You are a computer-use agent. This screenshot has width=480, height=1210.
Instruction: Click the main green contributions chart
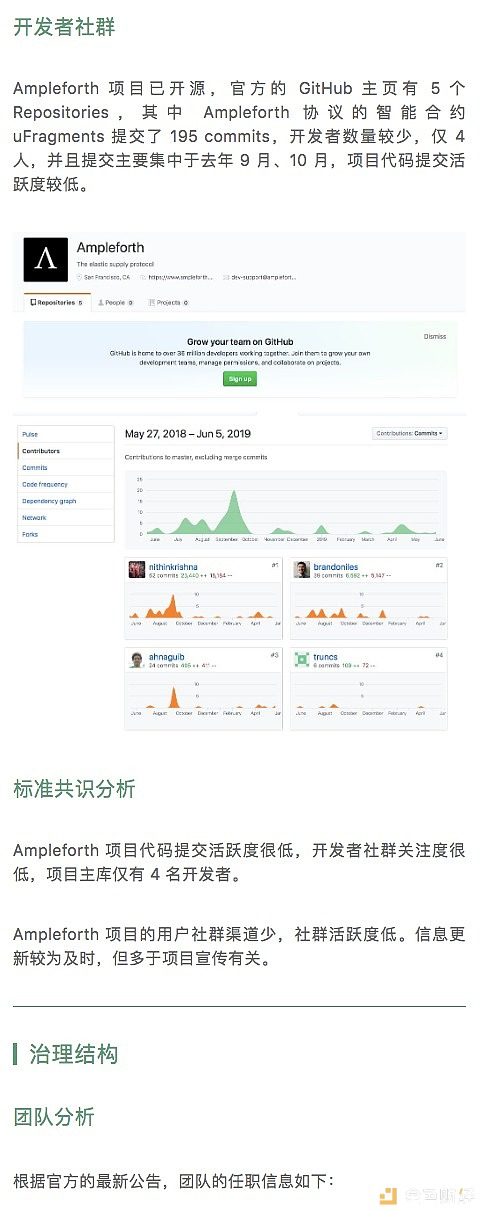click(x=286, y=507)
